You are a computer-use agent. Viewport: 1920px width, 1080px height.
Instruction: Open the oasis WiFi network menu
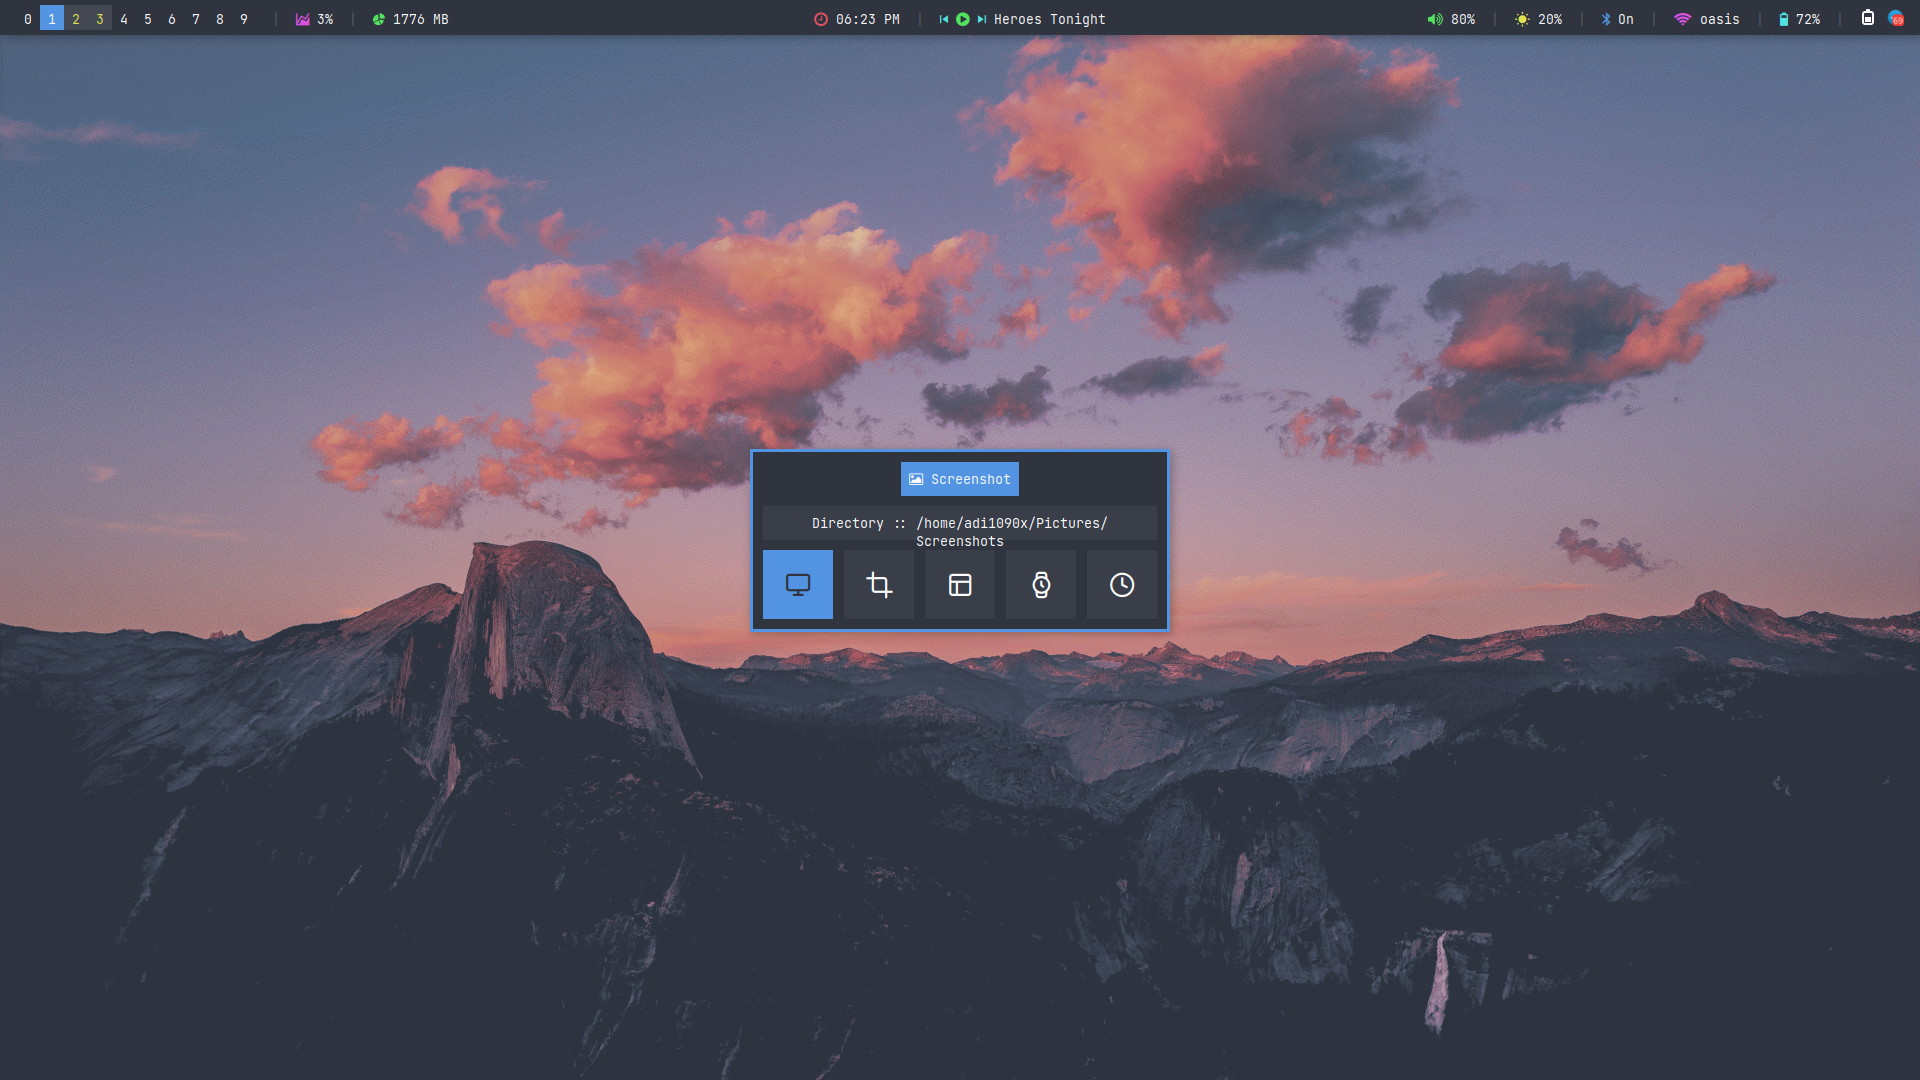[1707, 19]
